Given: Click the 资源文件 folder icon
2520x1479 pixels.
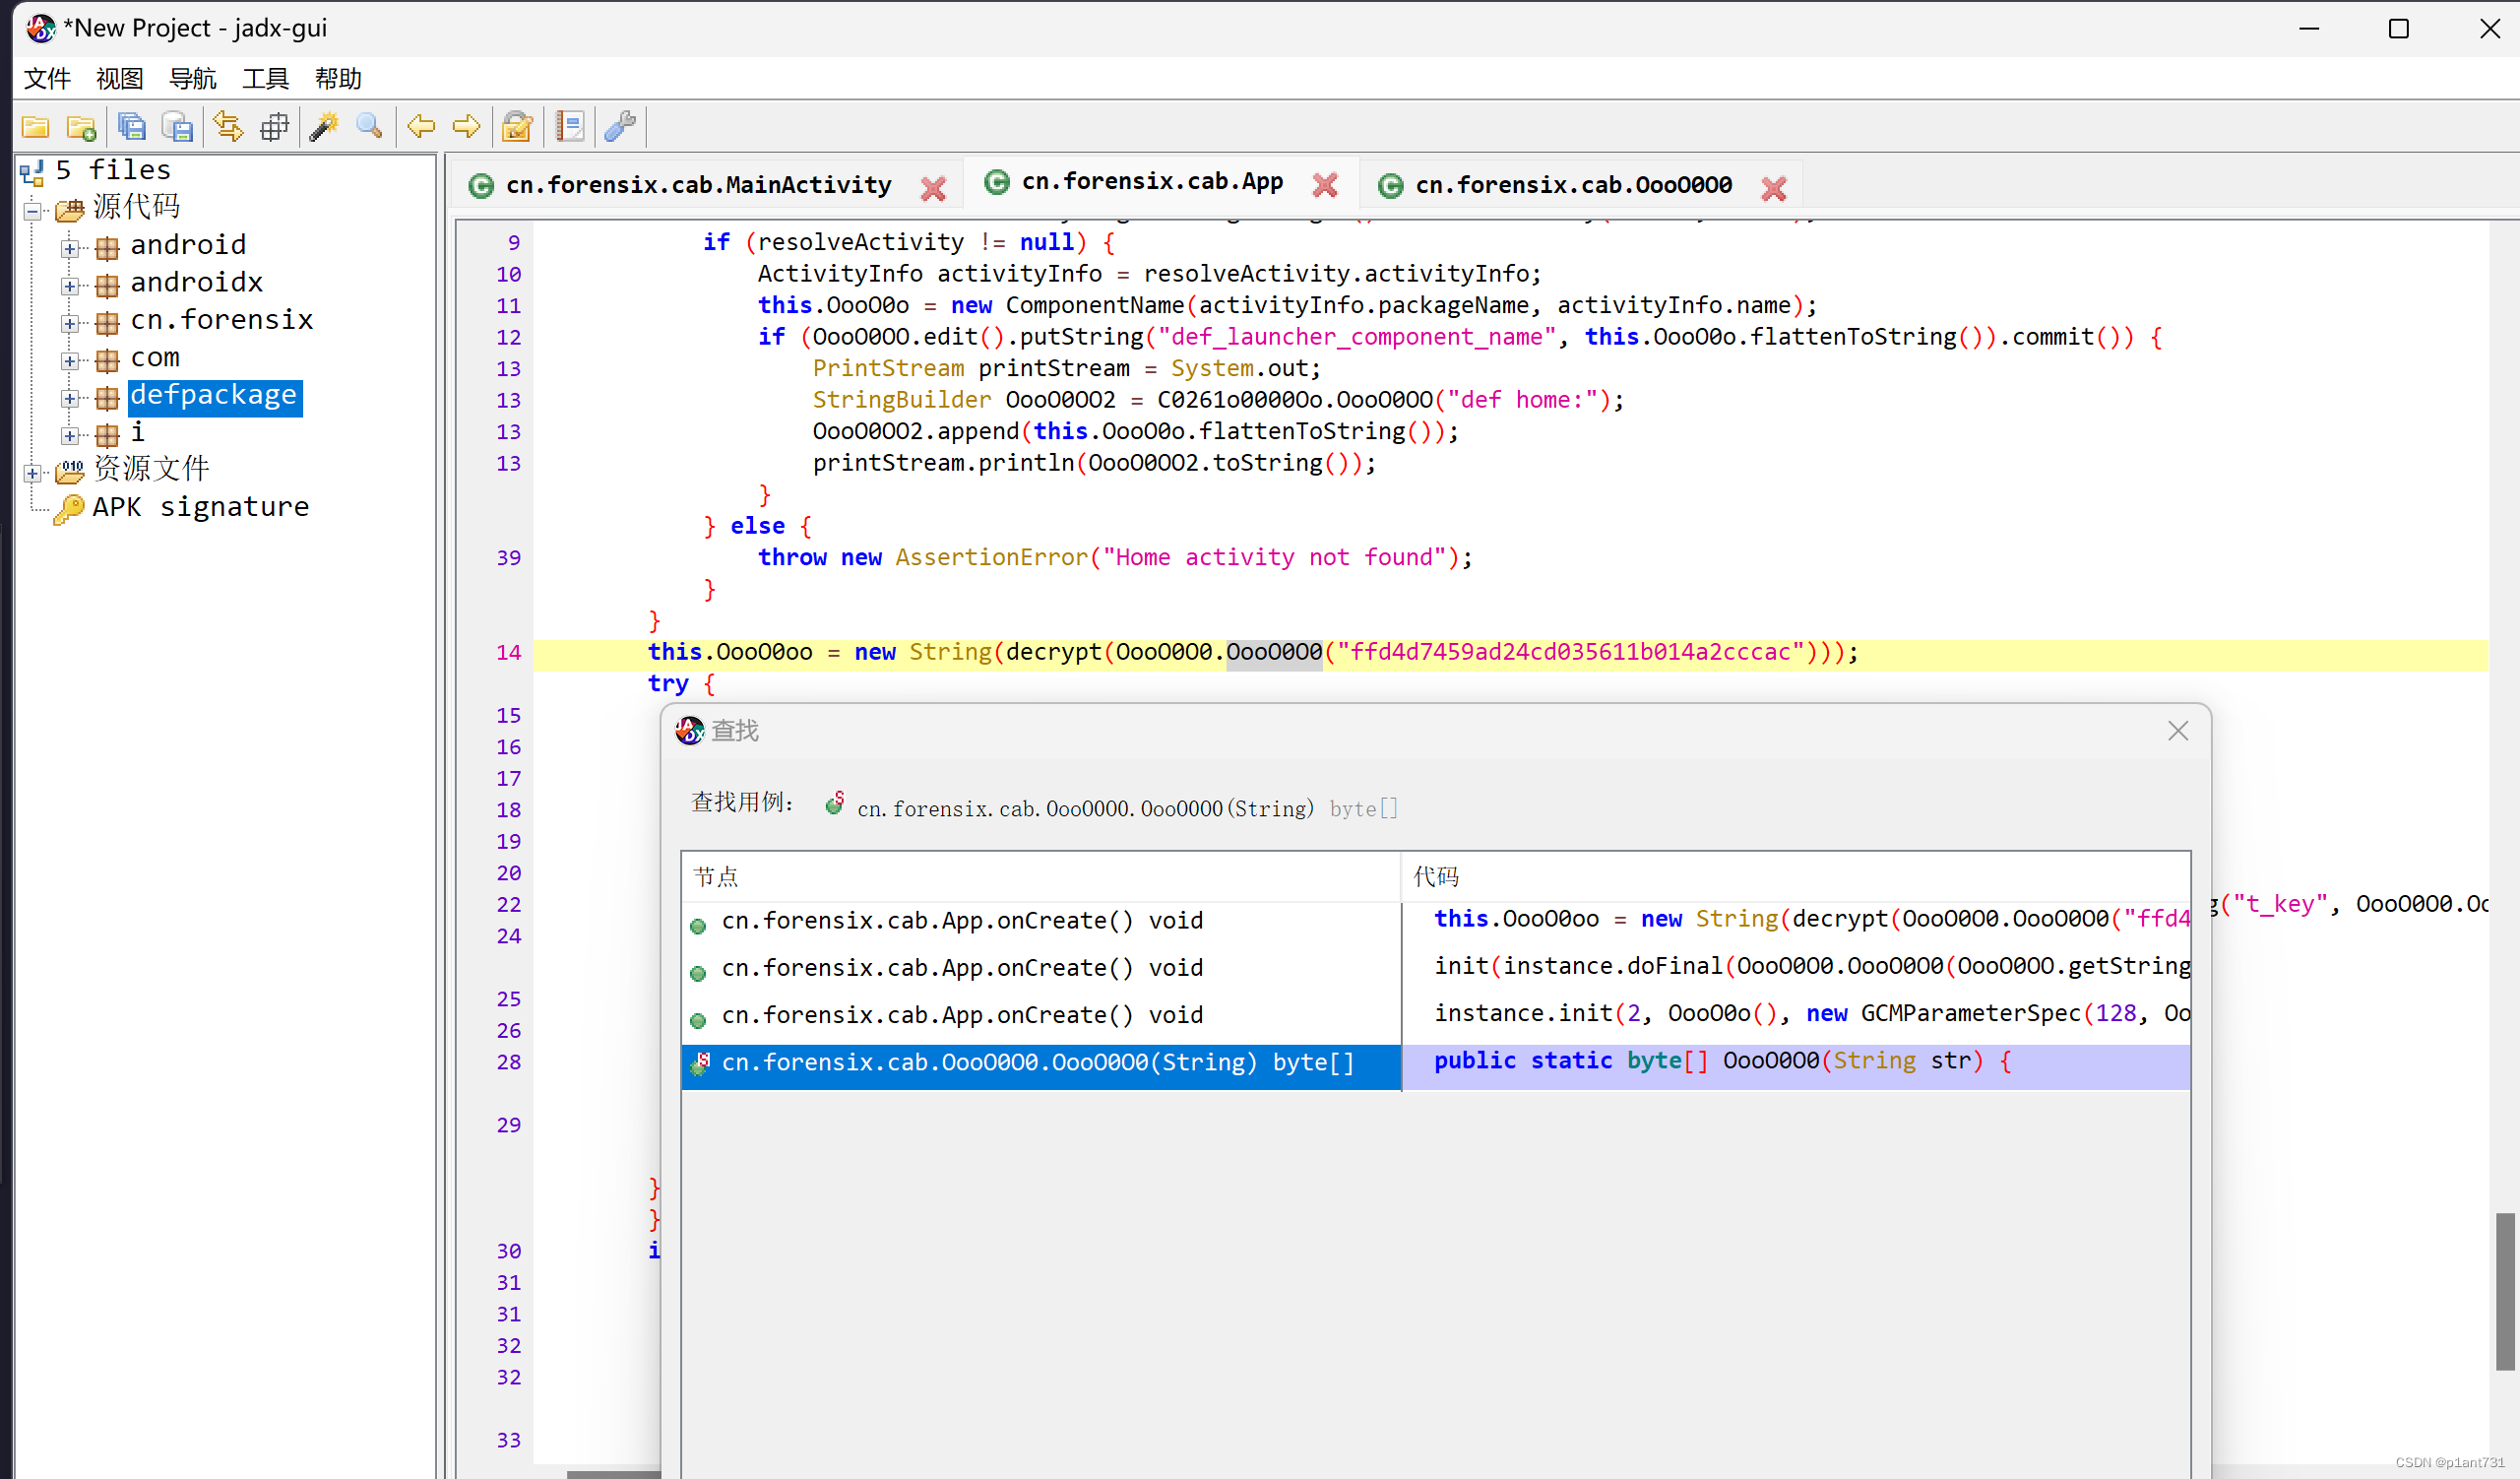Looking at the screenshot, I should click(69, 471).
